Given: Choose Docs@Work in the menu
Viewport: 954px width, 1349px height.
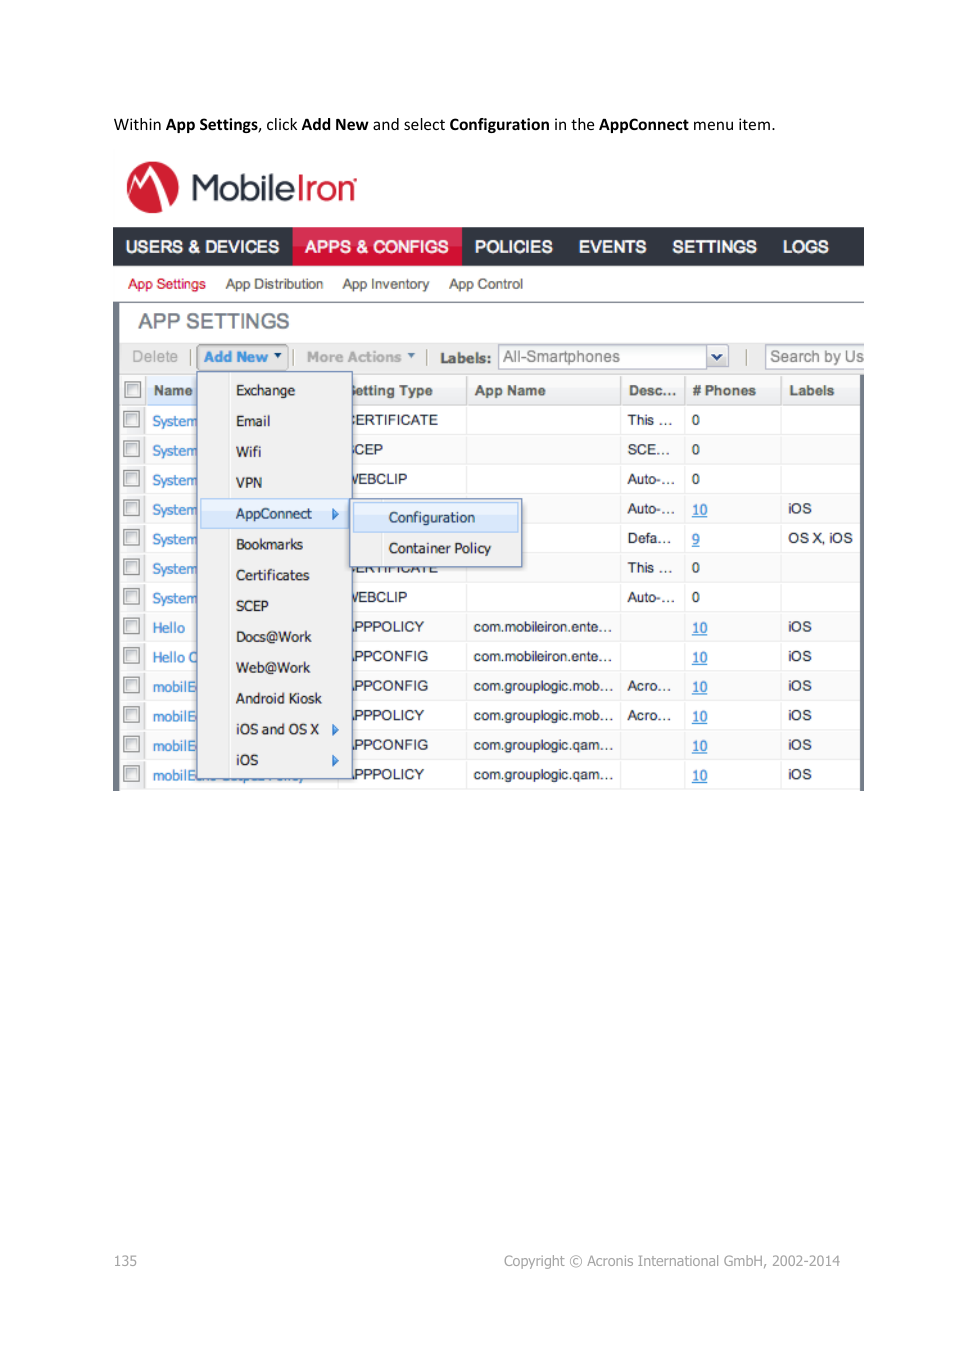Looking at the screenshot, I should pyautogui.click(x=274, y=637).
